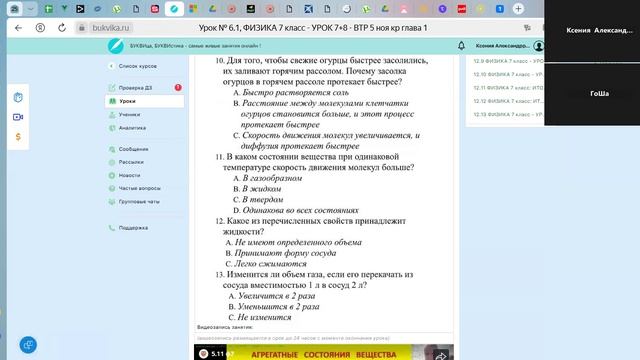Click the Bukvika round logo in header
Viewport: 640px width, 360px height.
pyautogui.click(x=116, y=46)
